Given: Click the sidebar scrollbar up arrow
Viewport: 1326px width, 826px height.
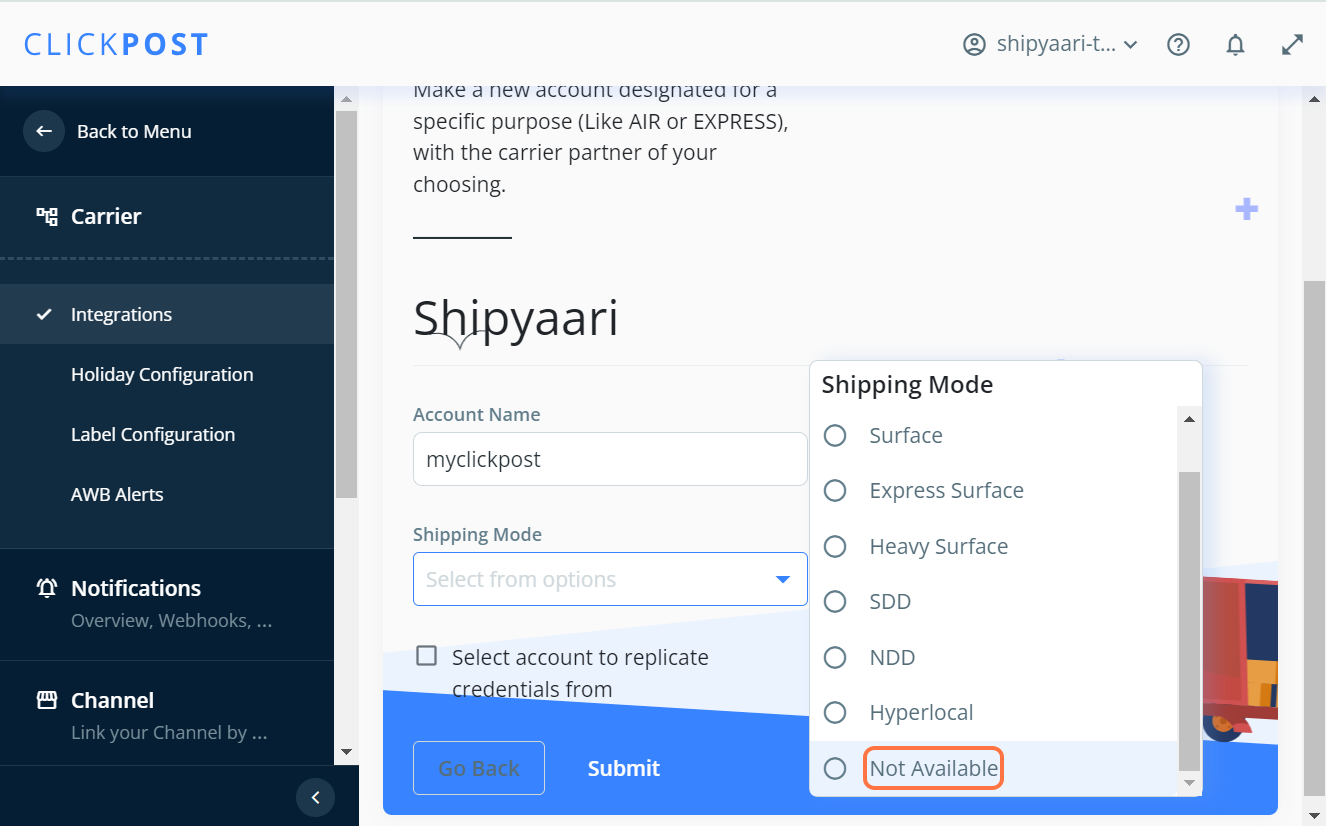Looking at the screenshot, I should pyautogui.click(x=346, y=99).
